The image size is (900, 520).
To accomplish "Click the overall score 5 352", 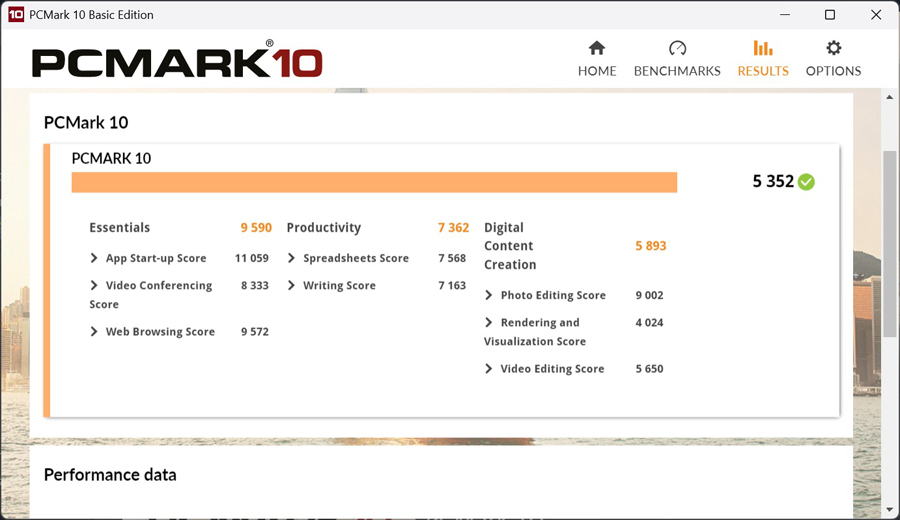I will [773, 181].
